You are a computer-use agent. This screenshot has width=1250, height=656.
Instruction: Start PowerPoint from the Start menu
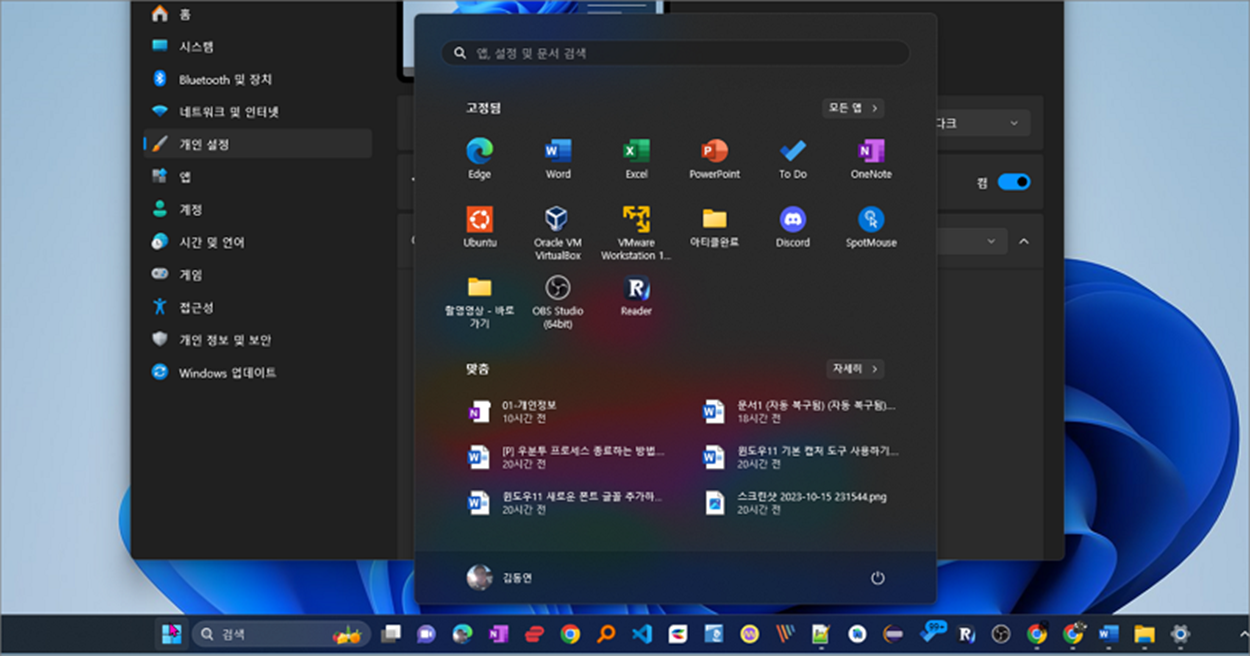pos(714,158)
